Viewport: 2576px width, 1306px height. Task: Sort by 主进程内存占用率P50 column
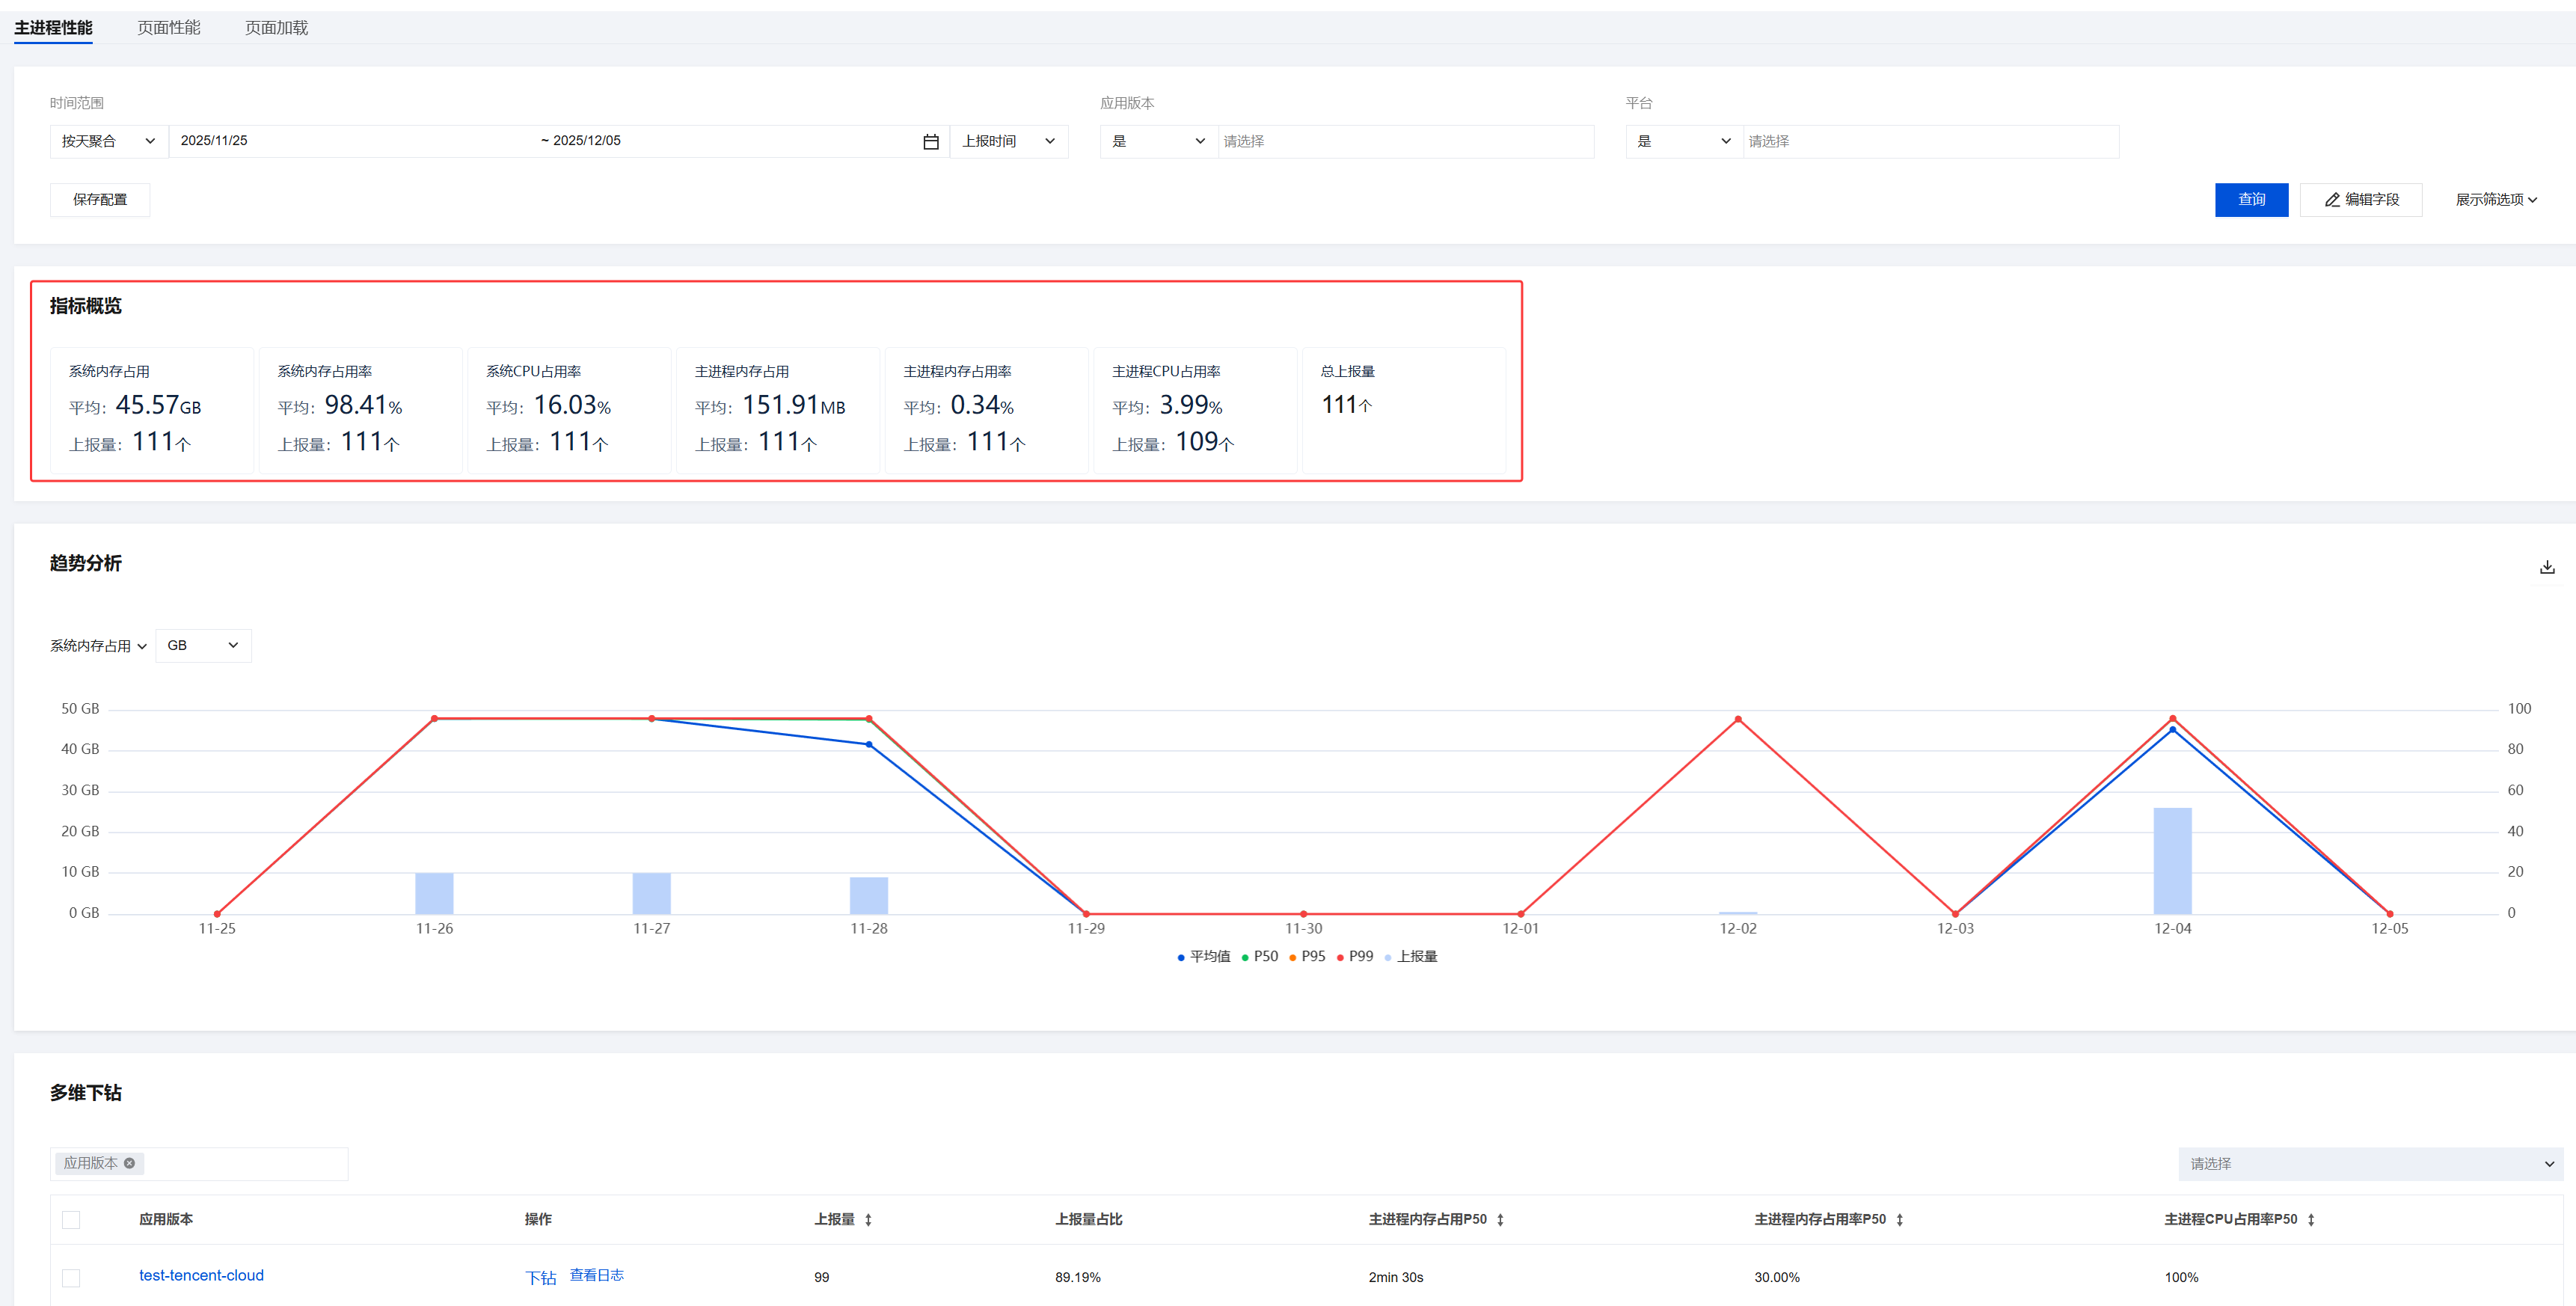(1899, 1220)
